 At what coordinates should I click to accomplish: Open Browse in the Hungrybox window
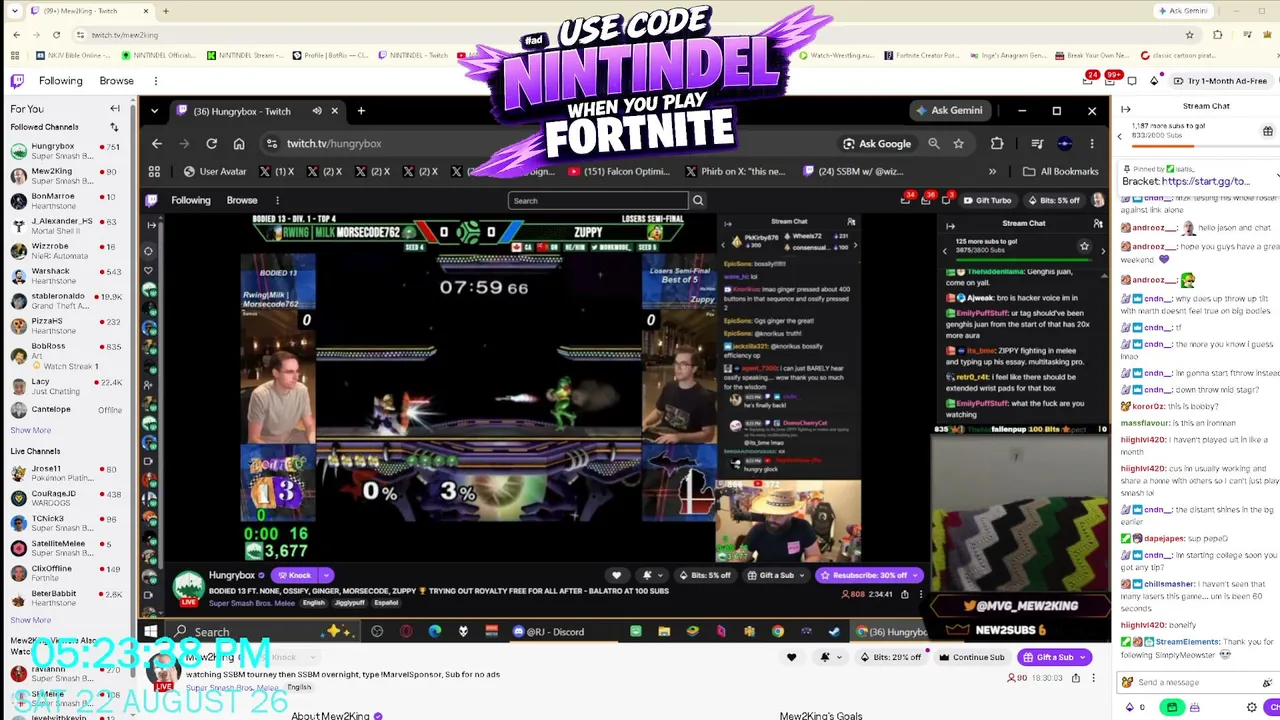(x=242, y=200)
